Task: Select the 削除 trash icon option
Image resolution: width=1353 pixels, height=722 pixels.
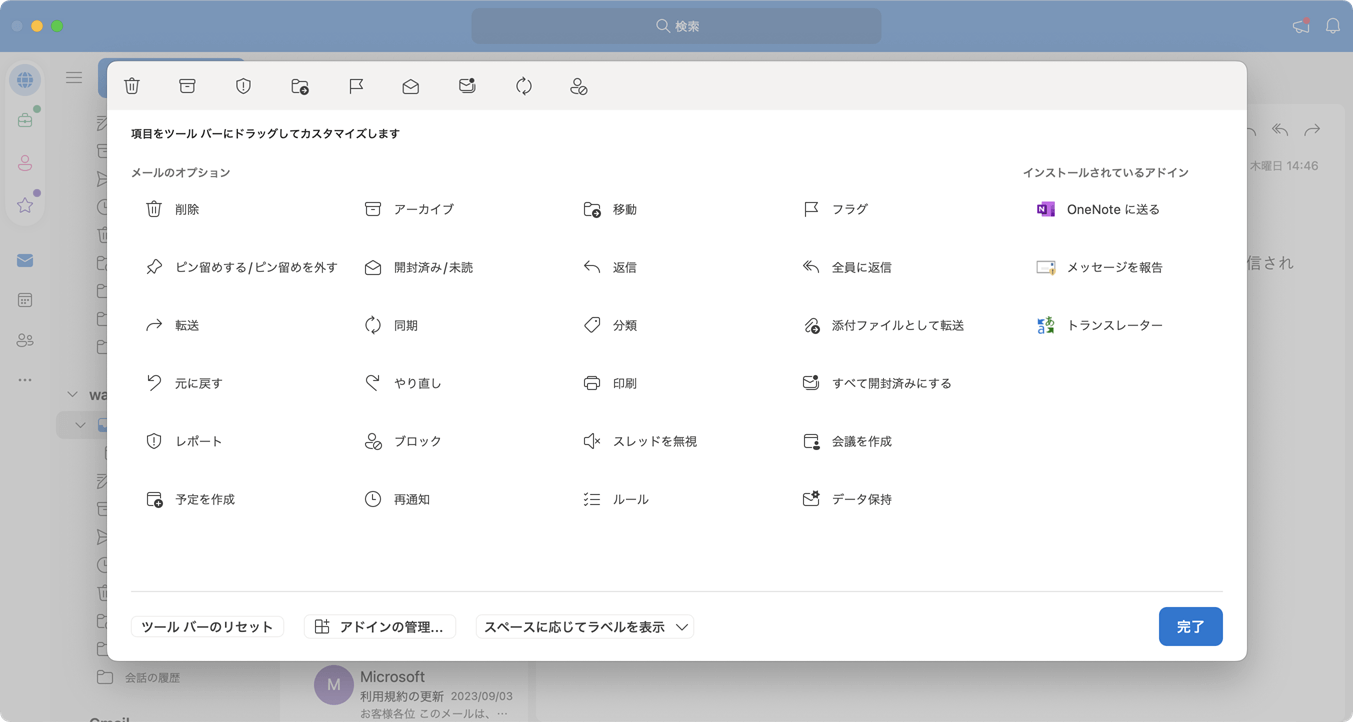Action: coord(173,209)
